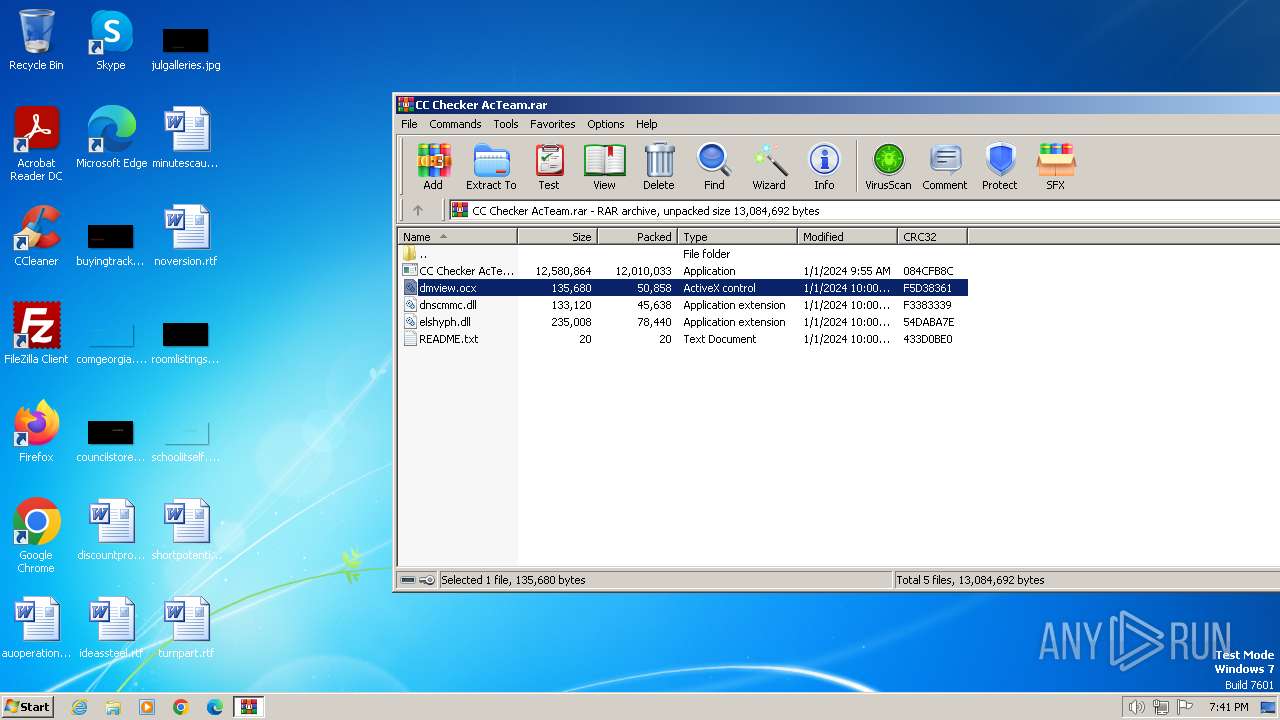Select dmview.ocx file row

[683, 288]
